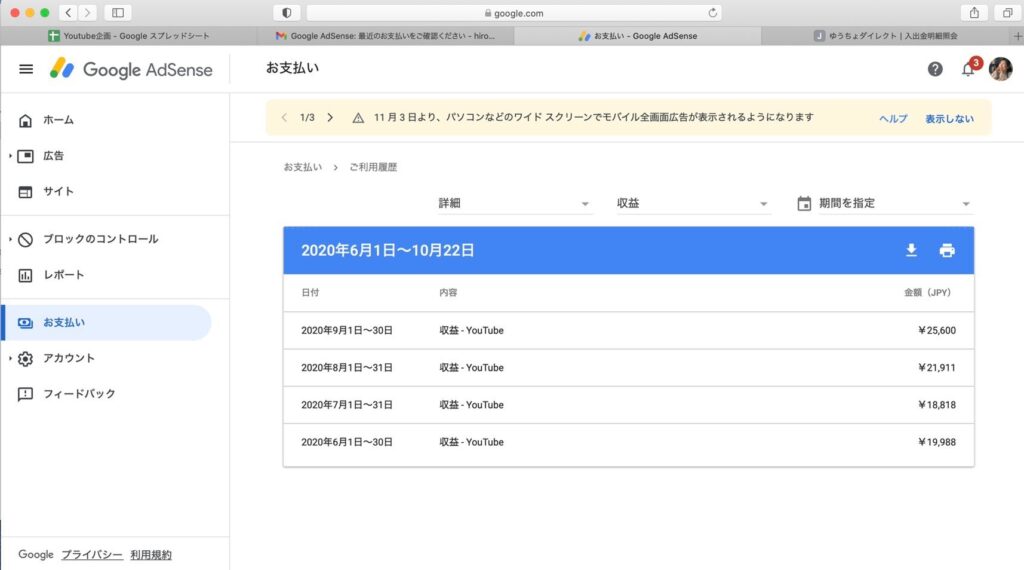Click the ホーム home icon
The image size is (1024, 570).
(x=25, y=120)
